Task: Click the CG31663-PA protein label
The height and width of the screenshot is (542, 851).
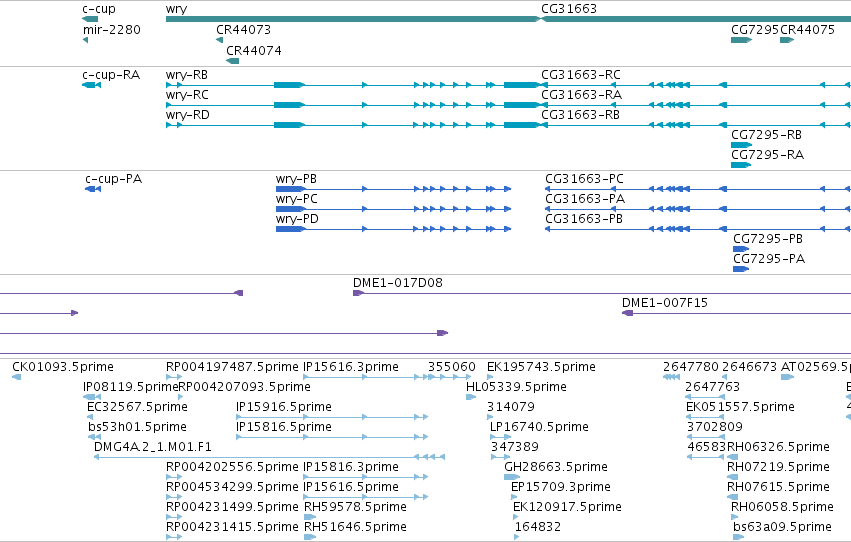Action: (585, 199)
